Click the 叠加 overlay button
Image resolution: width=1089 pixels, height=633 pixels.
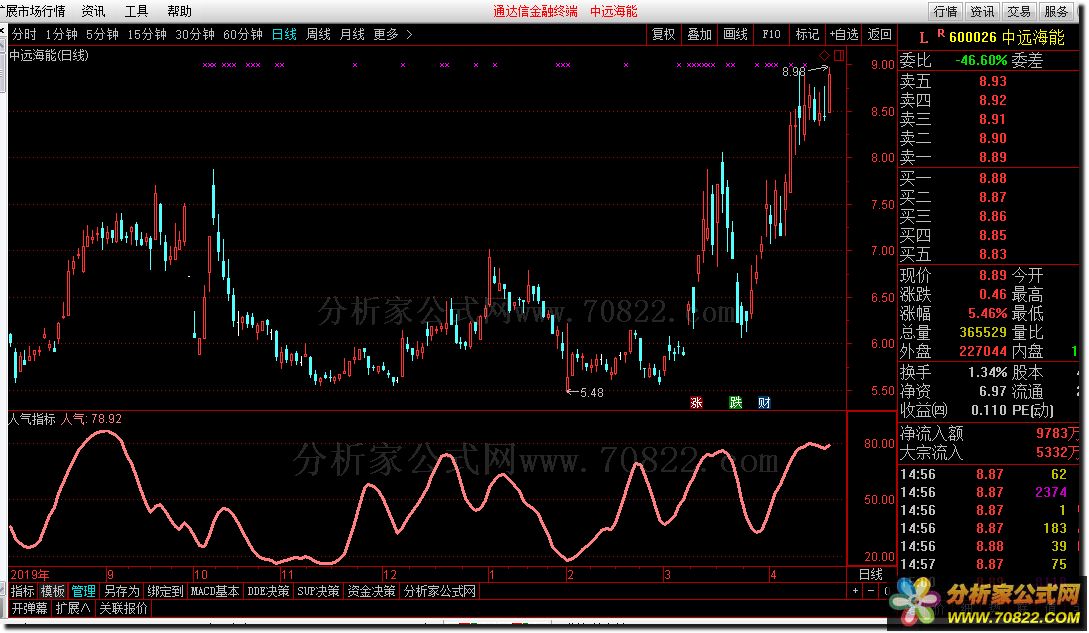pyautogui.click(x=699, y=34)
